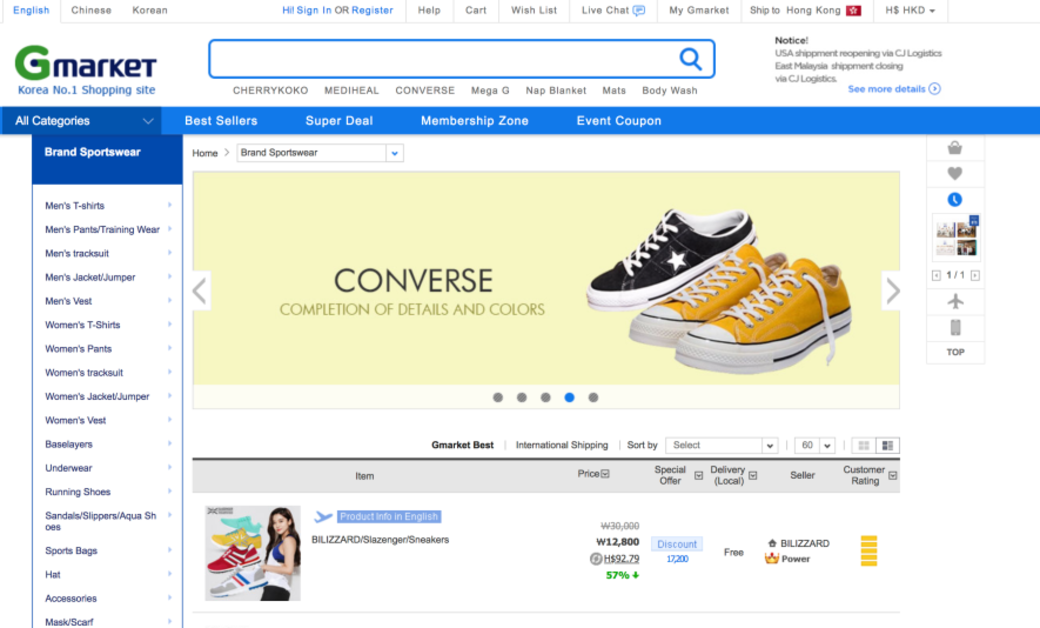Expand the All Categories dropdown
This screenshot has height=628, width=1040.
(83, 121)
